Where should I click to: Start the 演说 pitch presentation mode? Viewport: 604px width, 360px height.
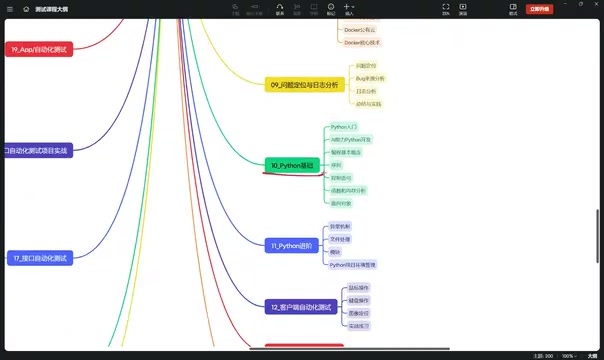coord(463,9)
